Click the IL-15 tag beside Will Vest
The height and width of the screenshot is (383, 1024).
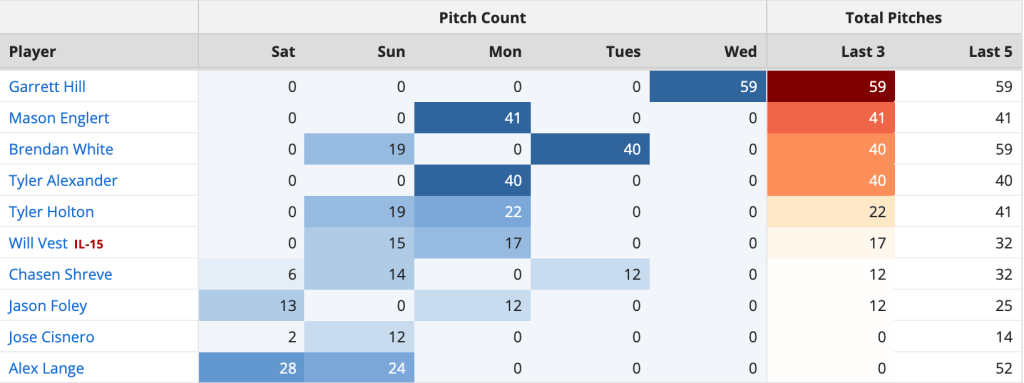(x=88, y=244)
